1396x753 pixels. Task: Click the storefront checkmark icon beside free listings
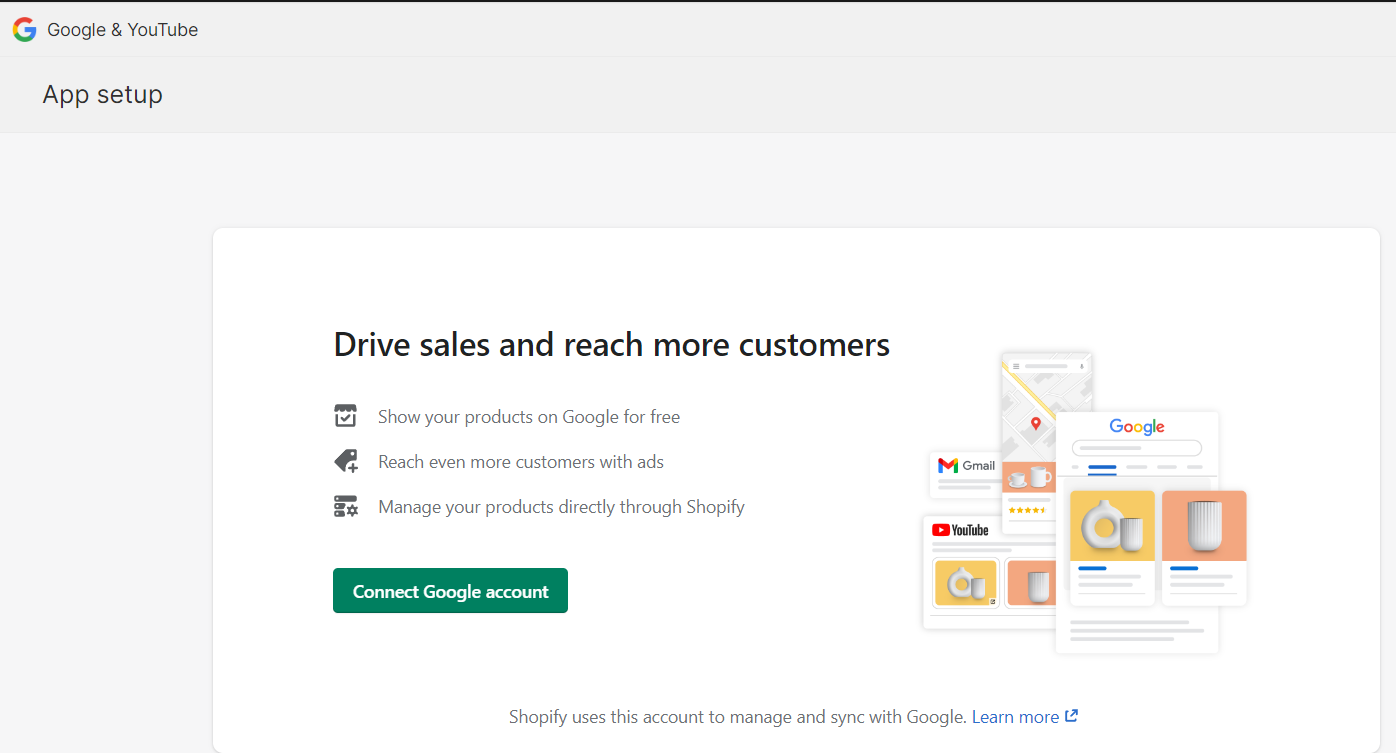(345, 416)
